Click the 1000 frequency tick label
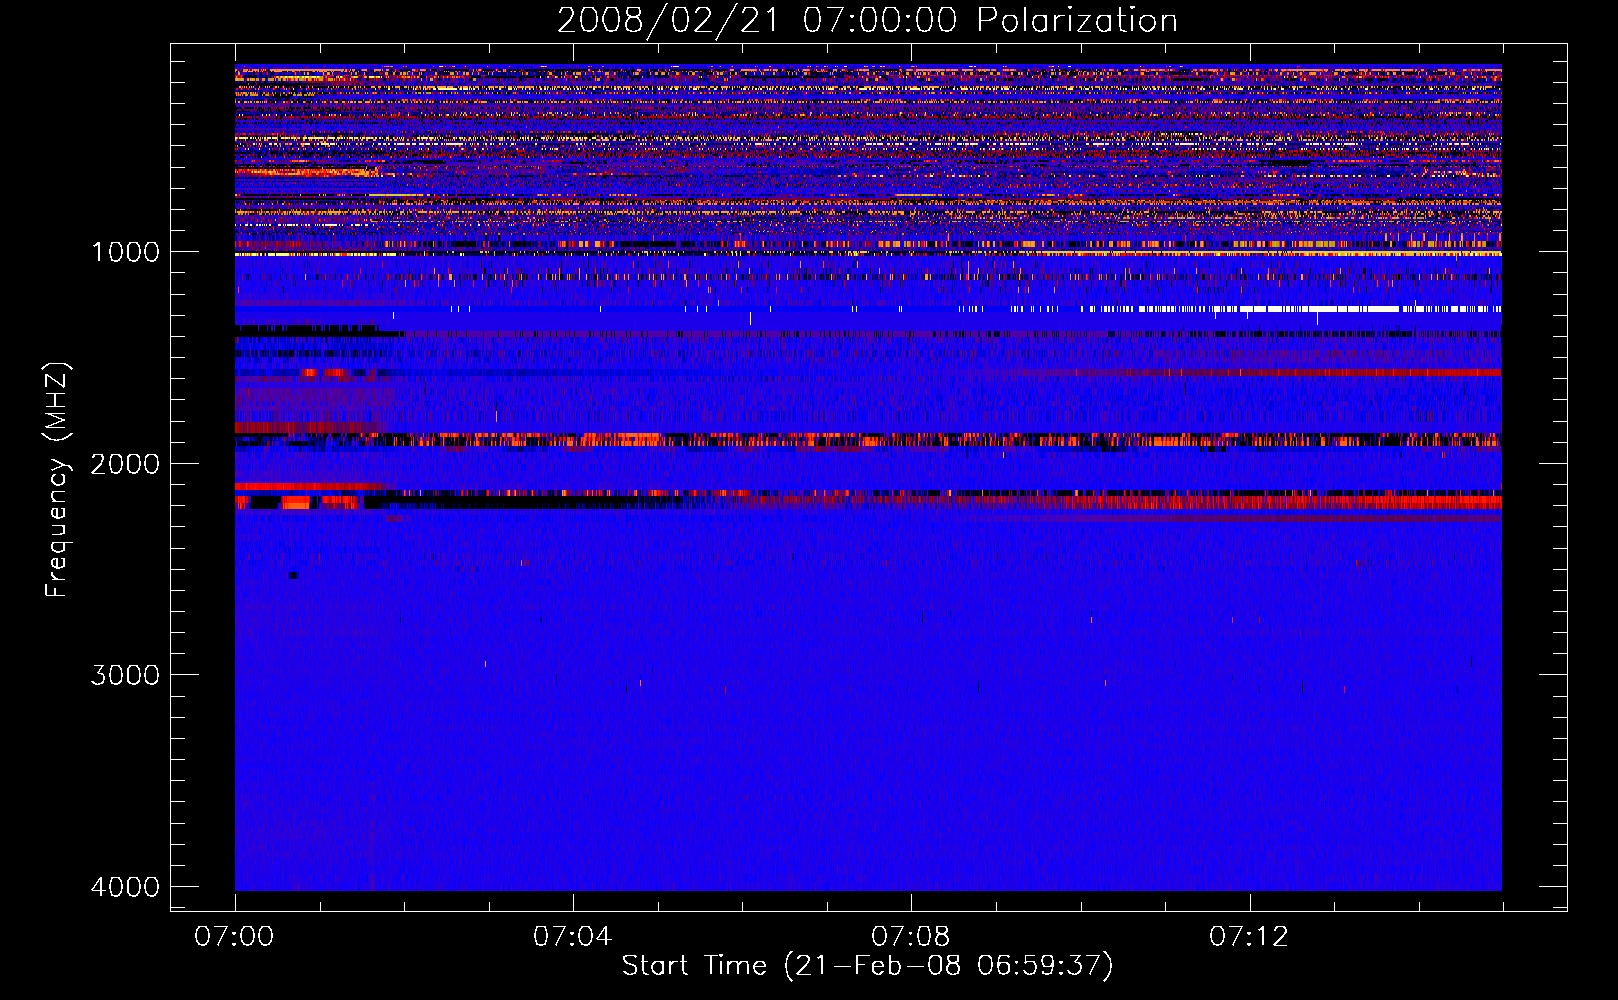Viewport: 1618px width, 1000px height. point(125,252)
